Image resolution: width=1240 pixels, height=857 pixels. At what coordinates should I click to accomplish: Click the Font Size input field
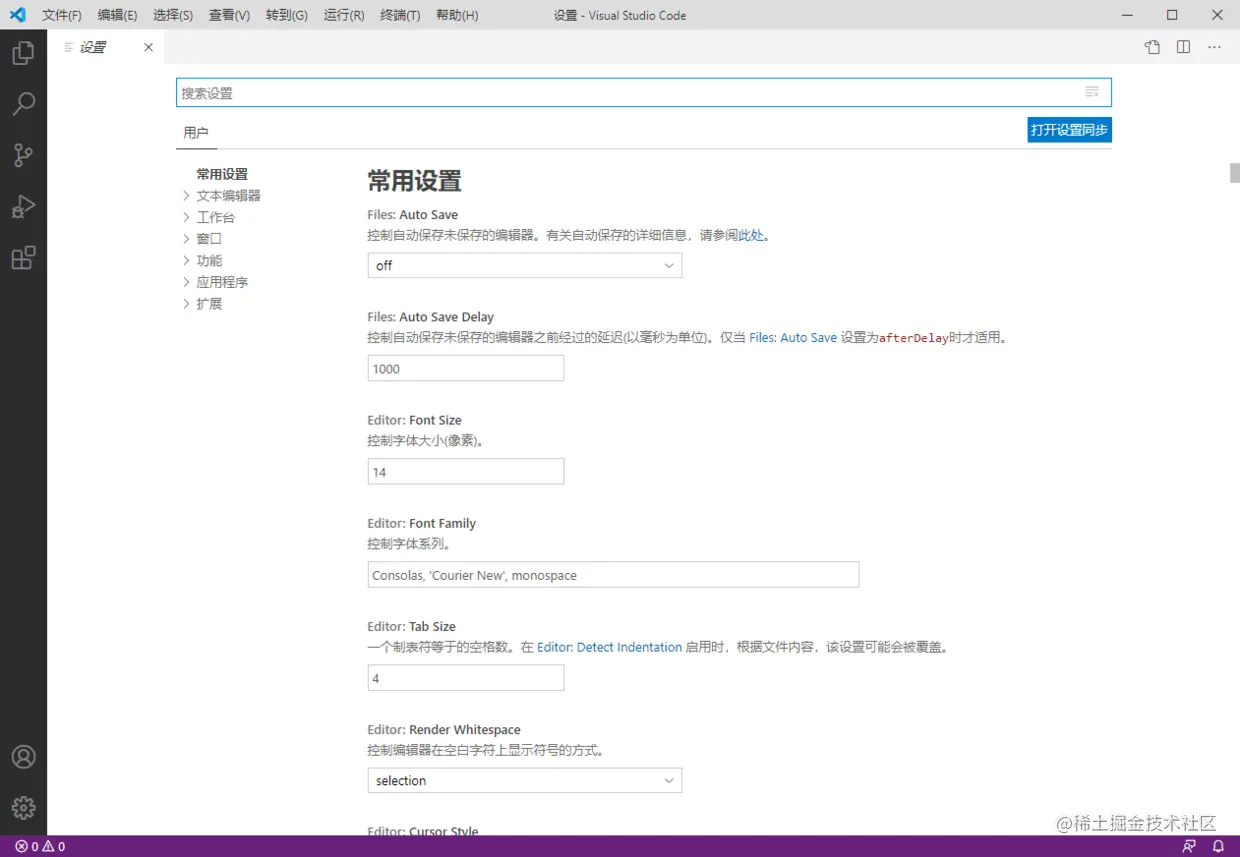pos(466,471)
